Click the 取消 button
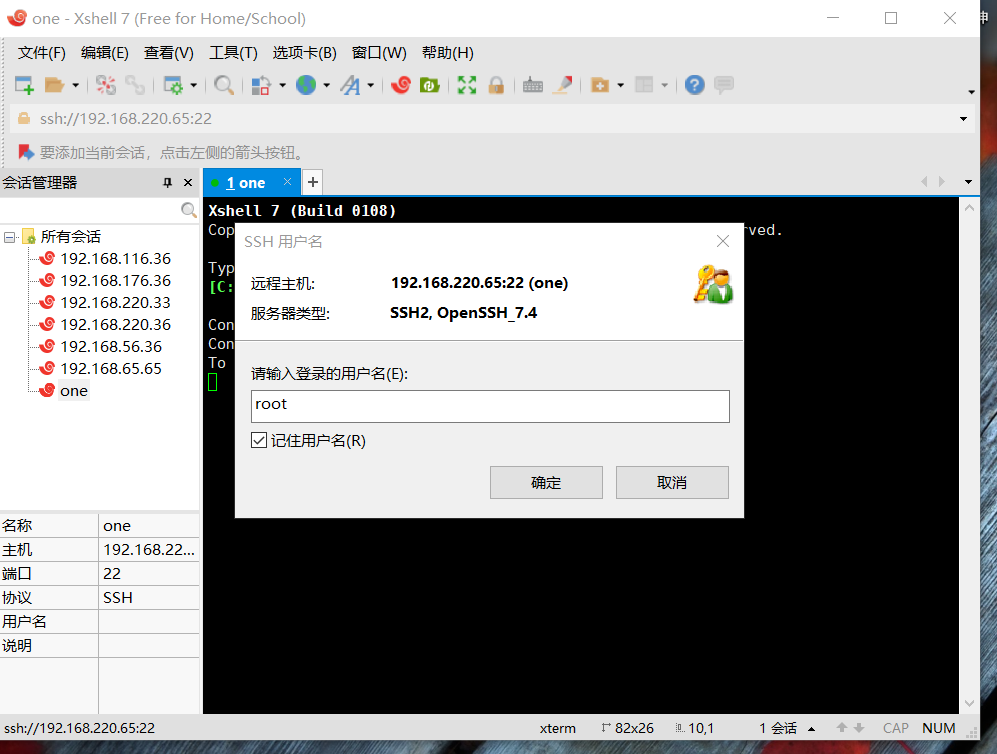The width and height of the screenshot is (997, 754). tap(672, 483)
